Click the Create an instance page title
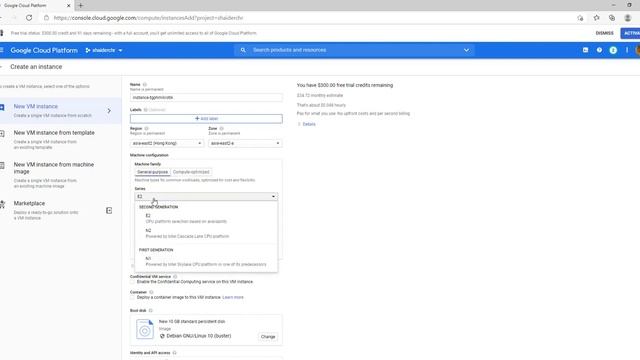The width and height of the screenshot is (640, 360). [36, 67]
